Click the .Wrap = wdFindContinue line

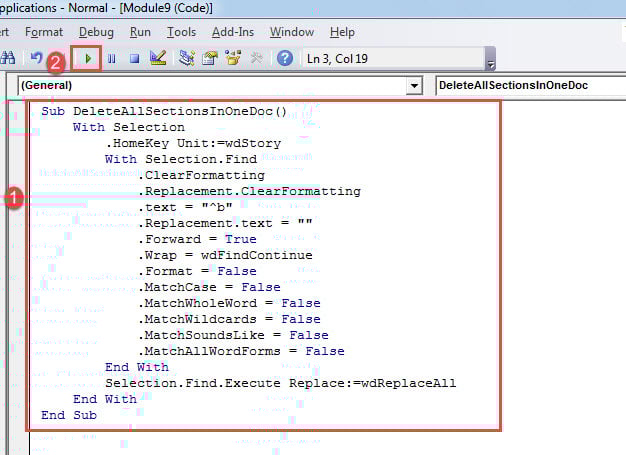tap(225, 255)
